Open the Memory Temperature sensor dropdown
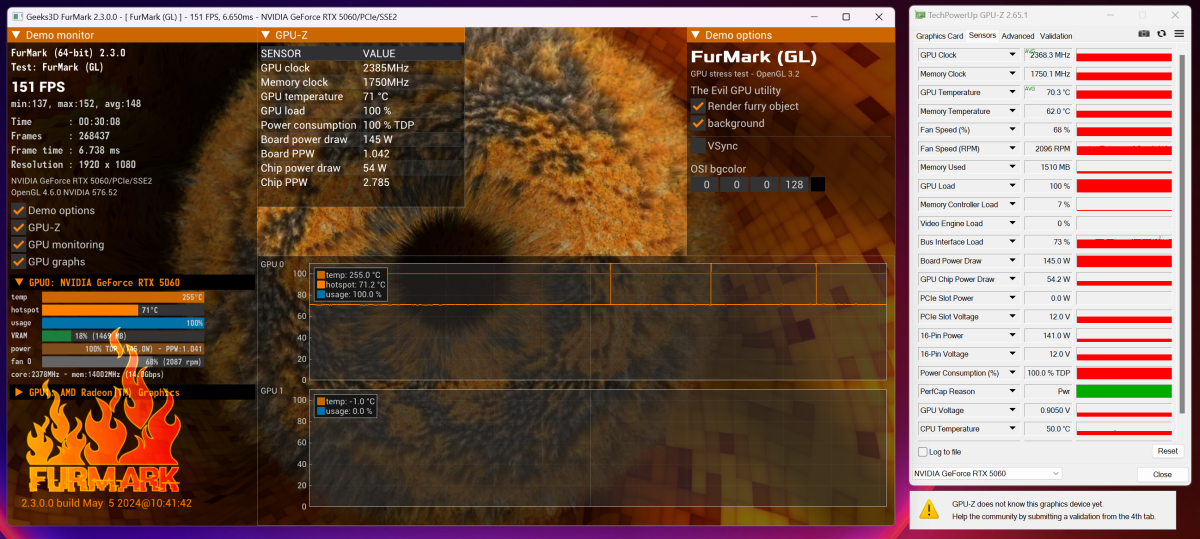 pyautogui.click(x=1012, y=112)
